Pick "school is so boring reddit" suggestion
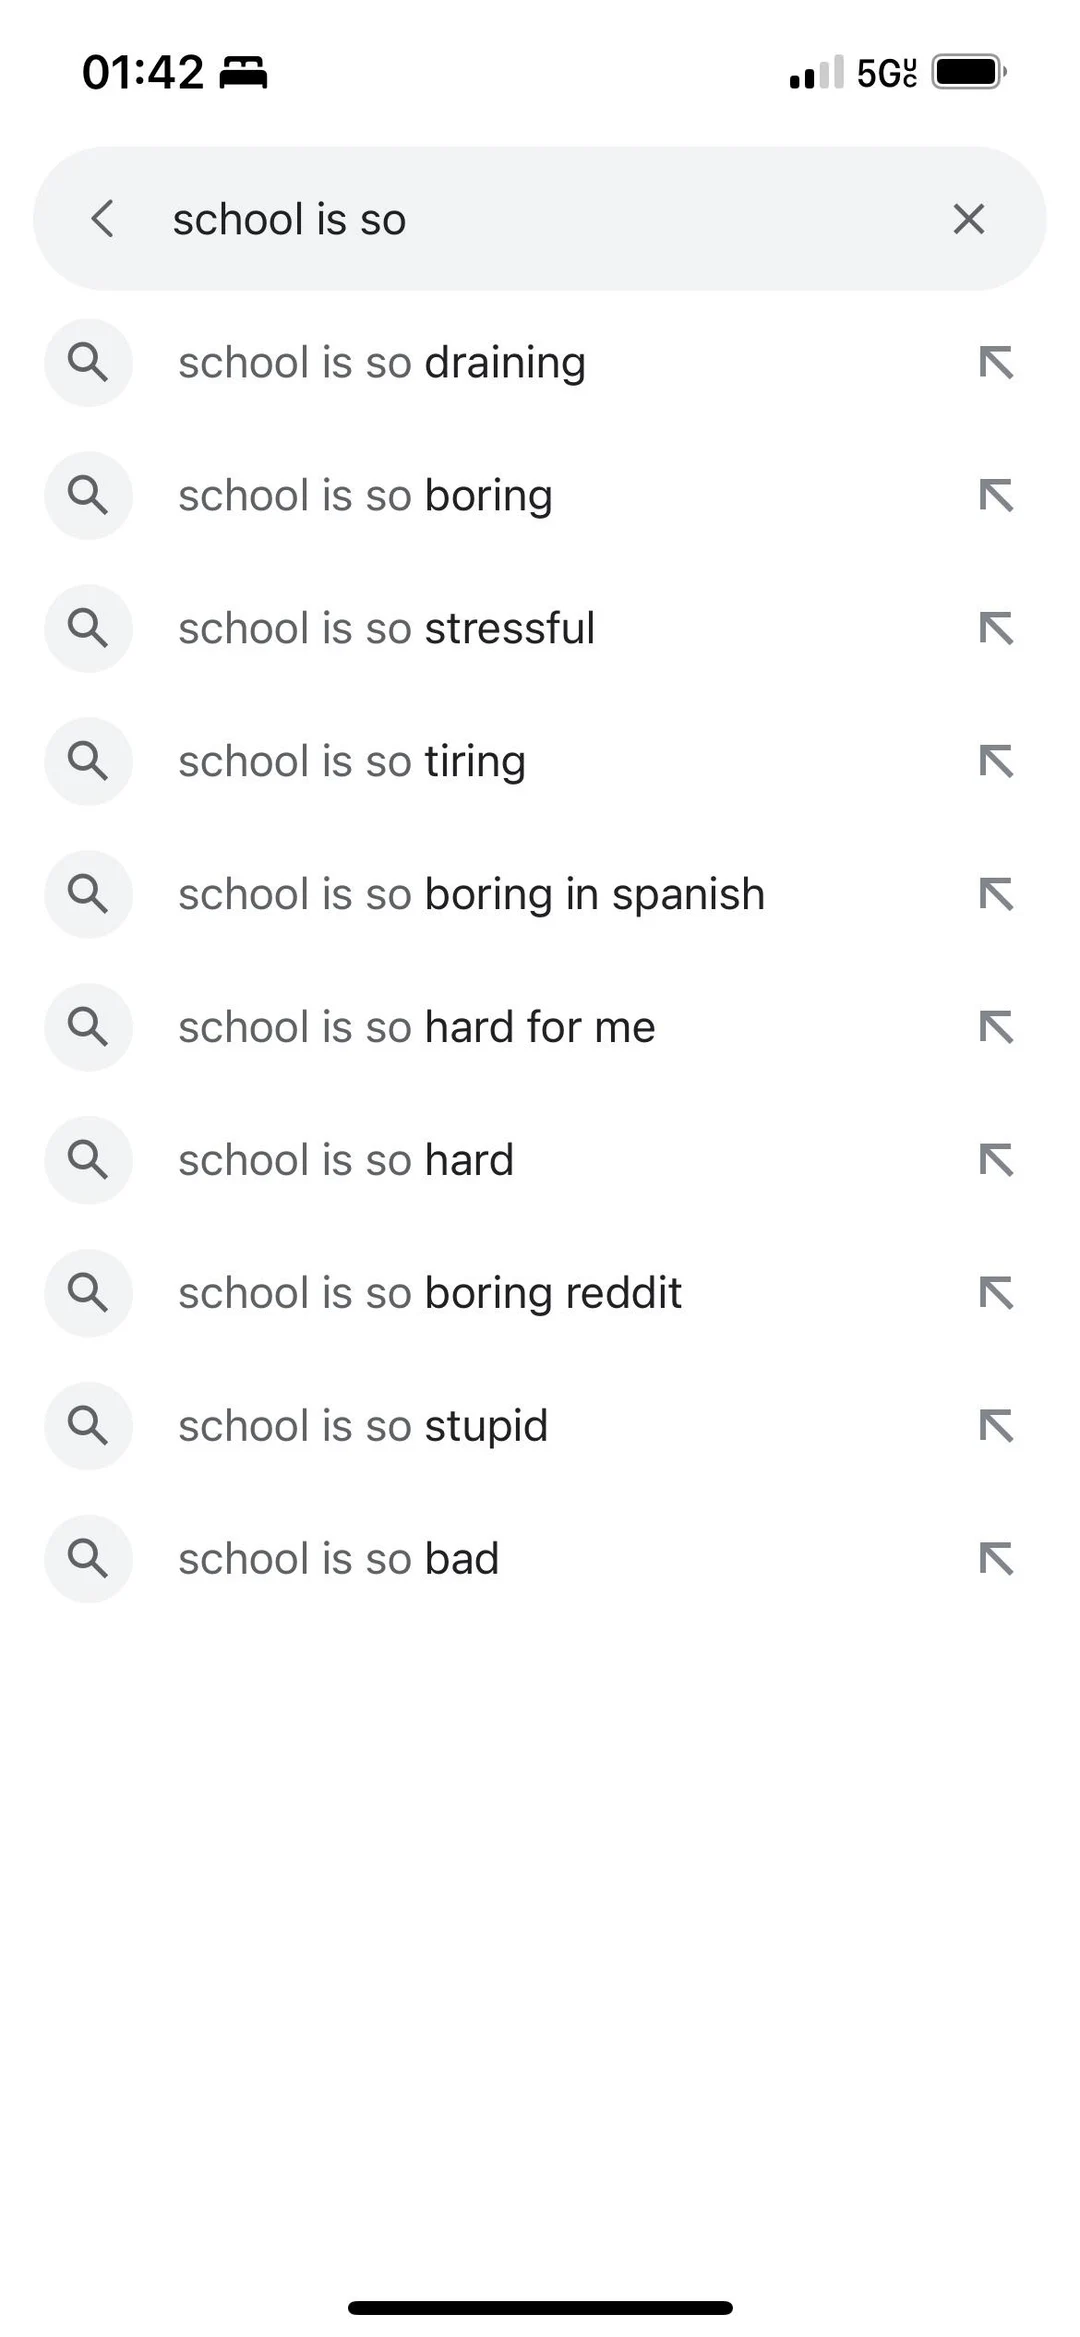 pyautogui.click(x=430, y=1294)
